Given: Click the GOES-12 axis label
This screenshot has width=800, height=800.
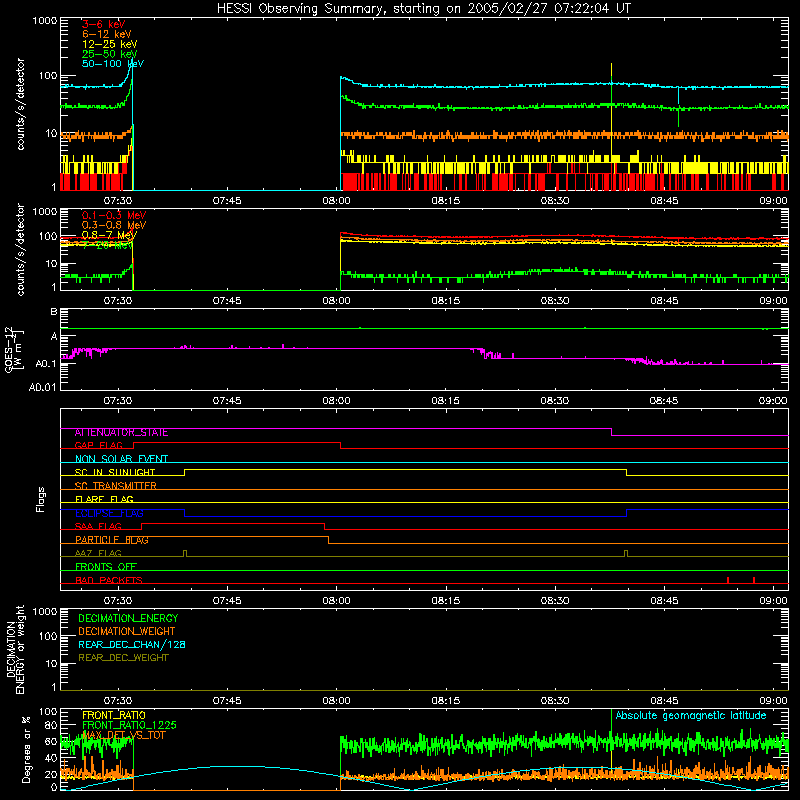Looking at the screenshot, I should tap(14, 349).
